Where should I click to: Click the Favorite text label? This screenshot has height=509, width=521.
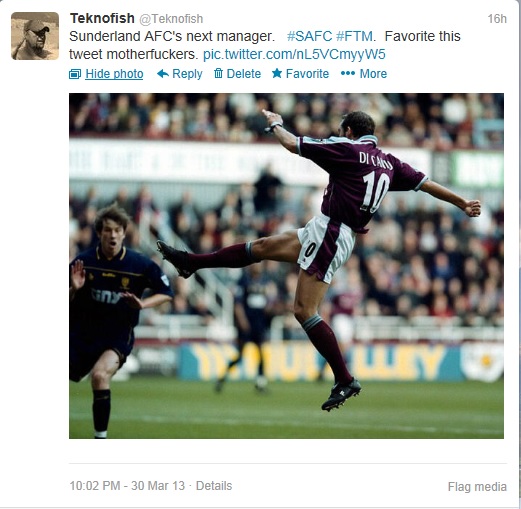point(307,73)
